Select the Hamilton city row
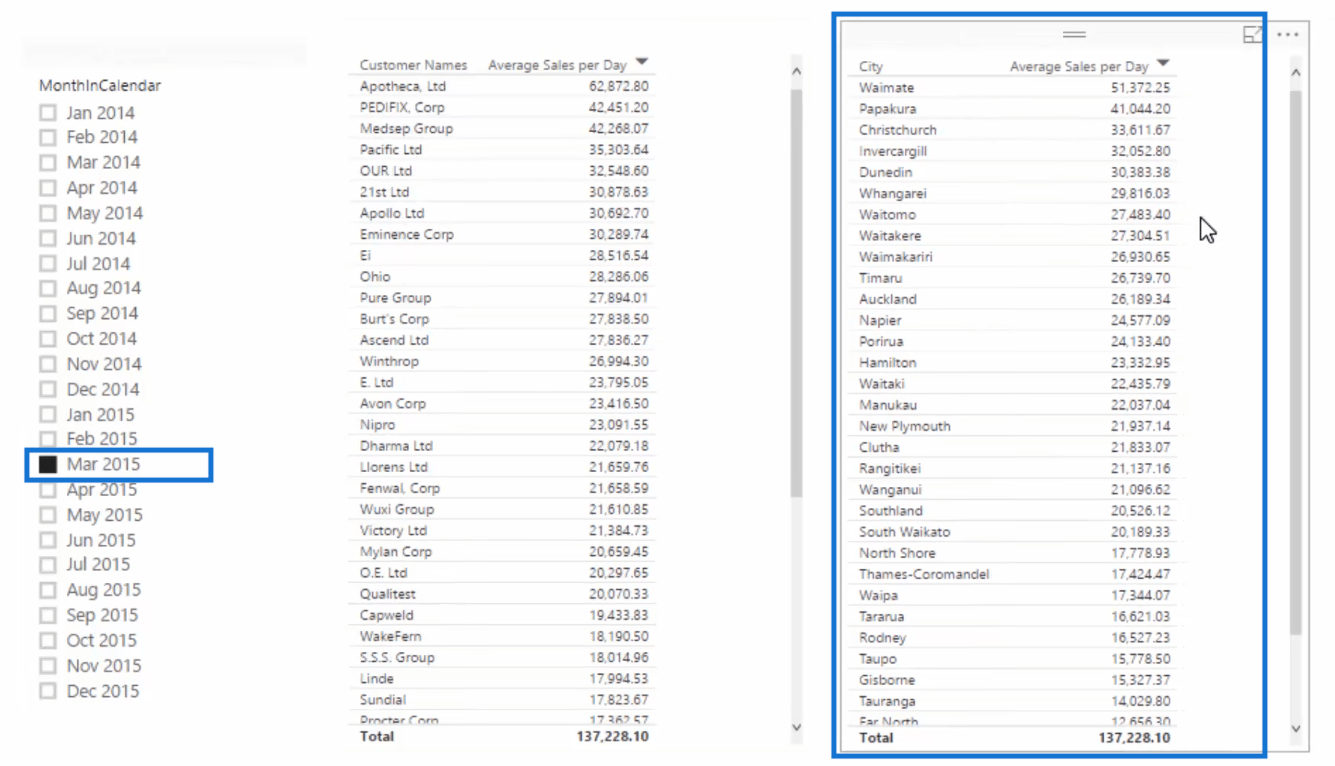The height and width of the screenshot is (766, 1335). pyautogui.click(x=1014, y=363)
